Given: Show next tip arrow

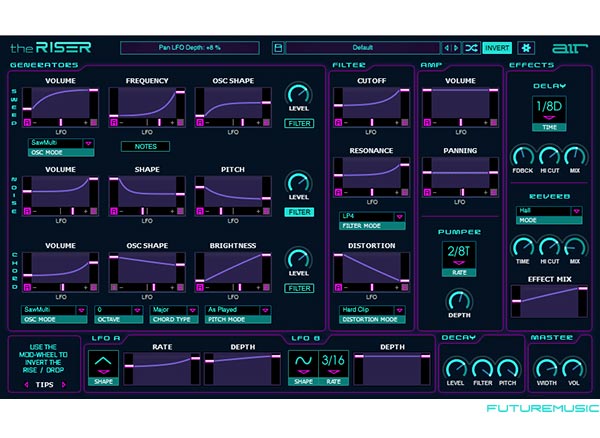Looking at the screenshot, I should point(64,384).
